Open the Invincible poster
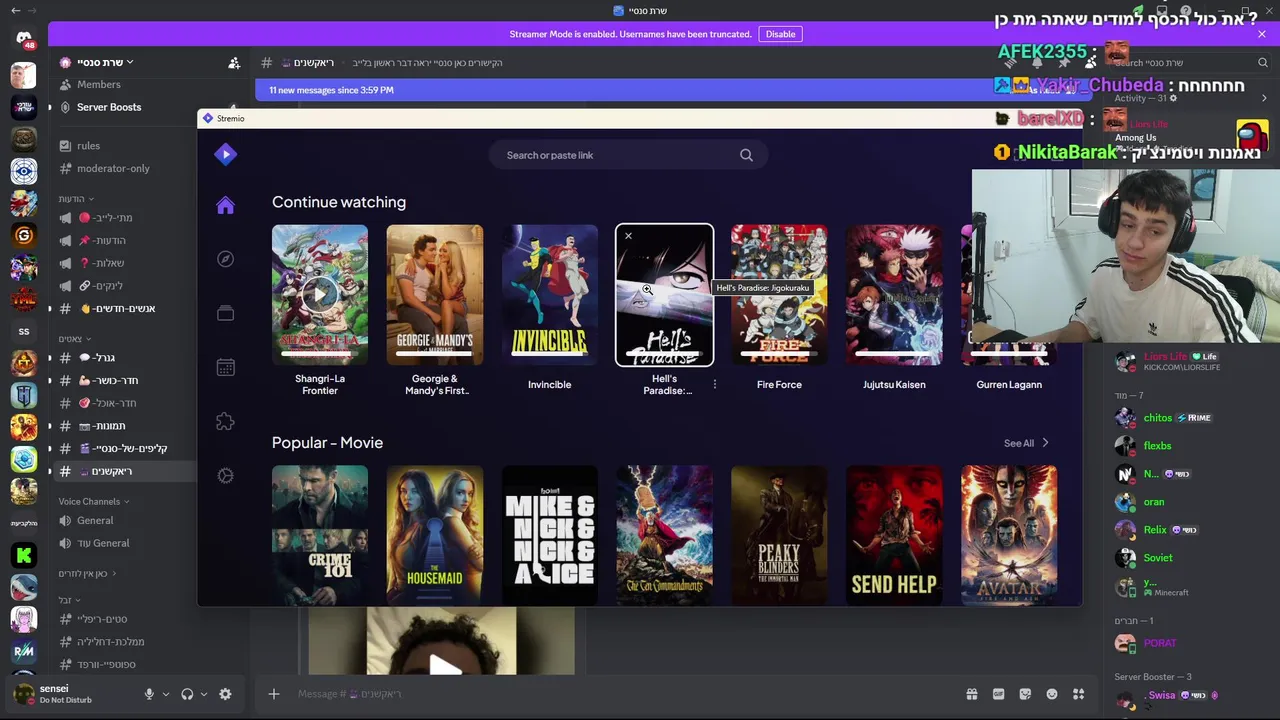 [550, 295]
